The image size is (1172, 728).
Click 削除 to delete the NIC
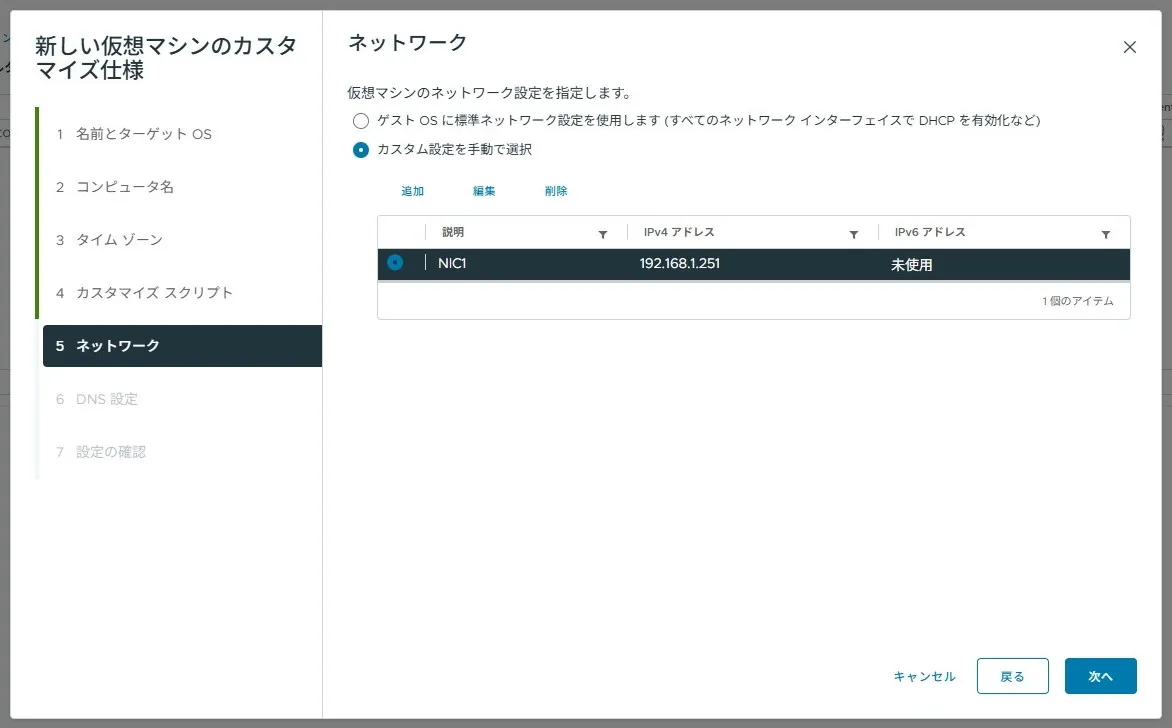[x=556, y=191]
